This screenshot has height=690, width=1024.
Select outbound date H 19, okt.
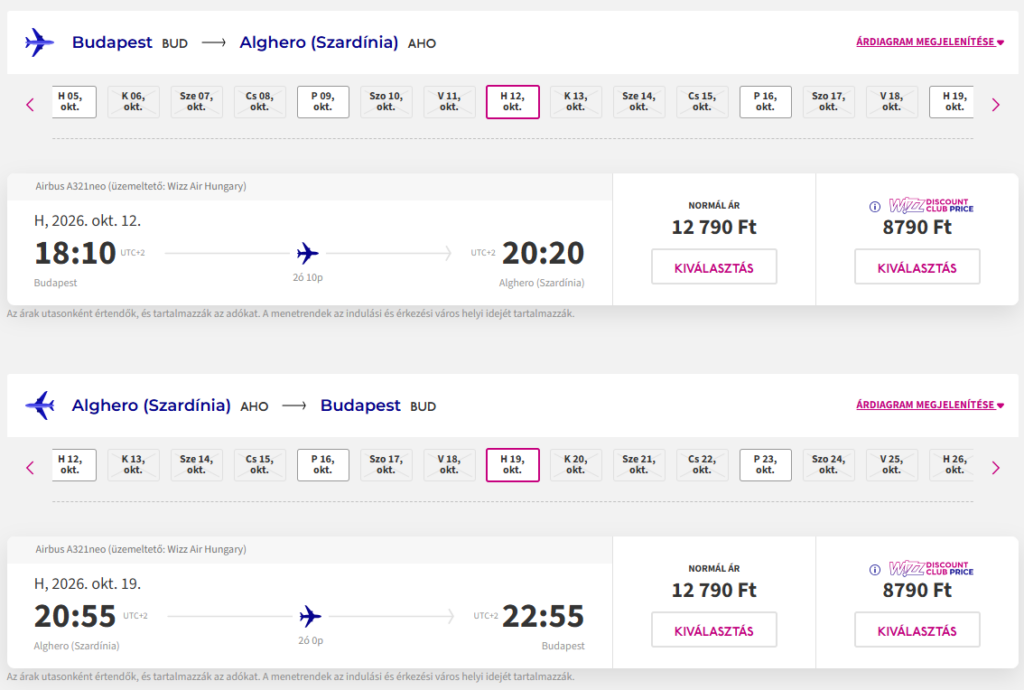[x=954, y=102]
